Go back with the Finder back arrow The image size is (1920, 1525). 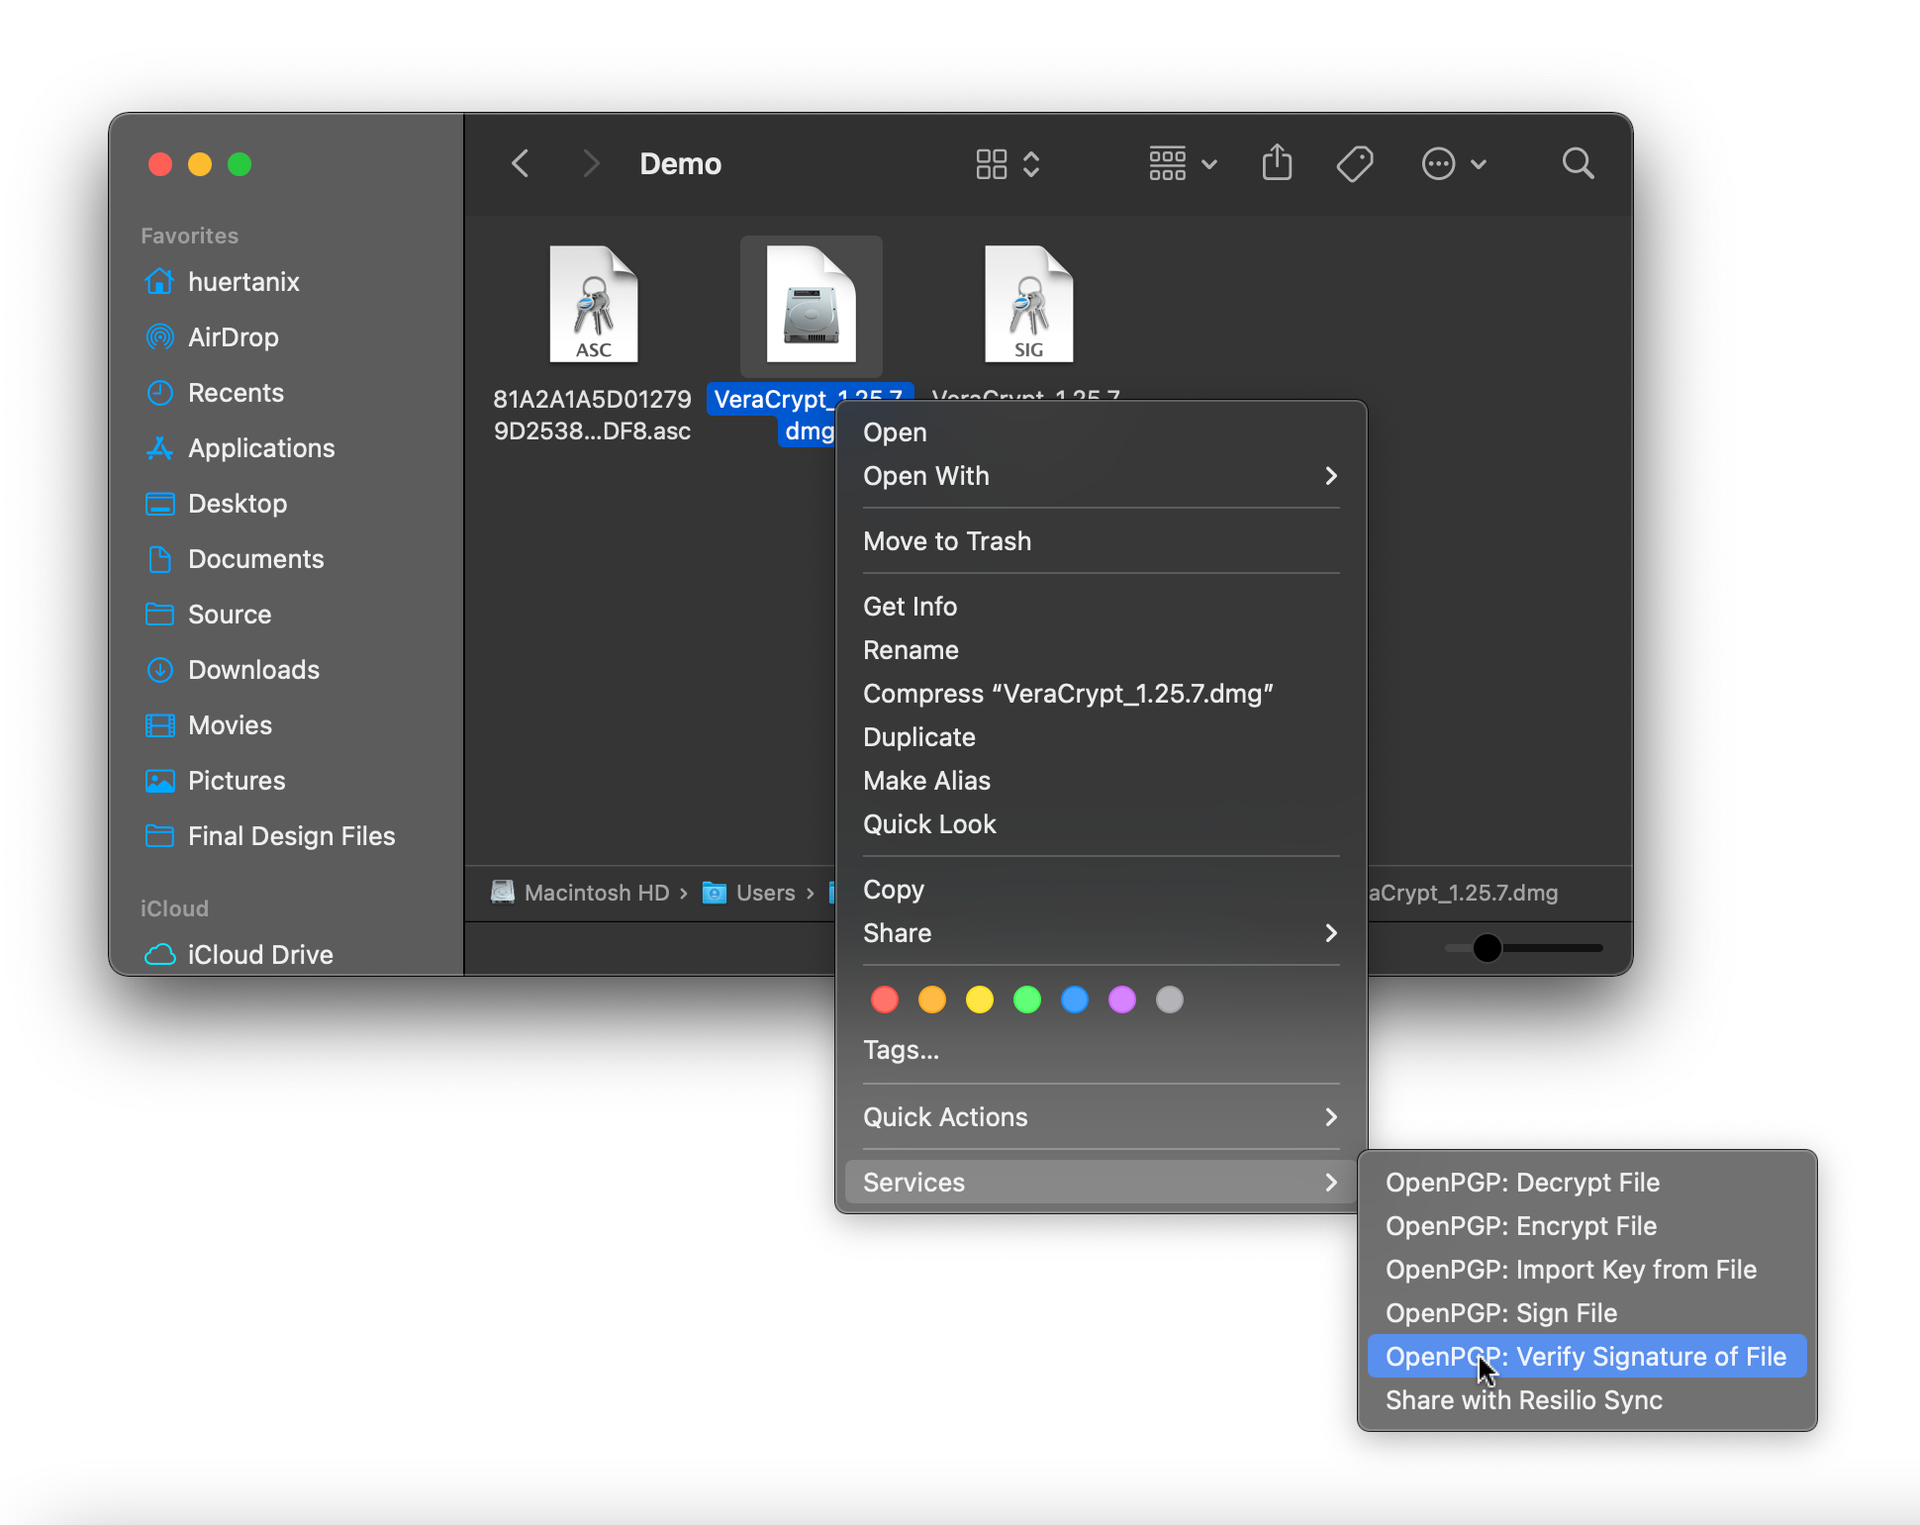pyautogui.click(x=520, y=163)
